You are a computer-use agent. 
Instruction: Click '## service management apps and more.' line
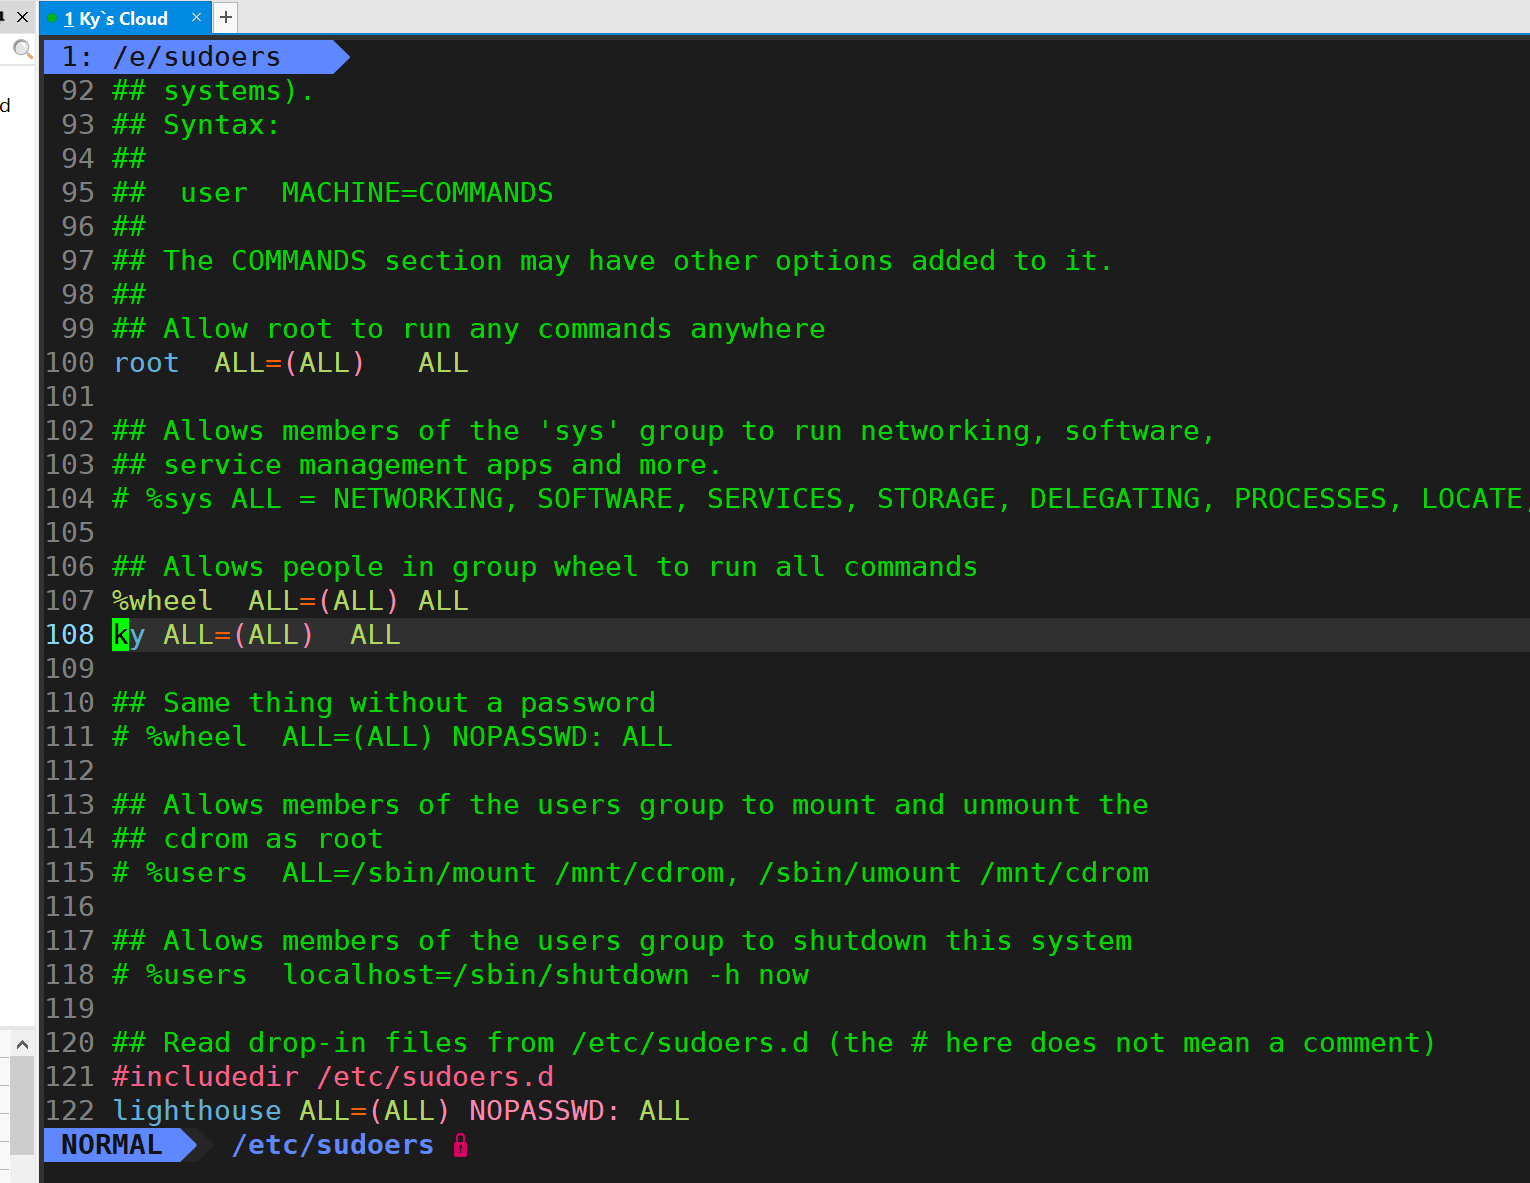tap(417, 465)
